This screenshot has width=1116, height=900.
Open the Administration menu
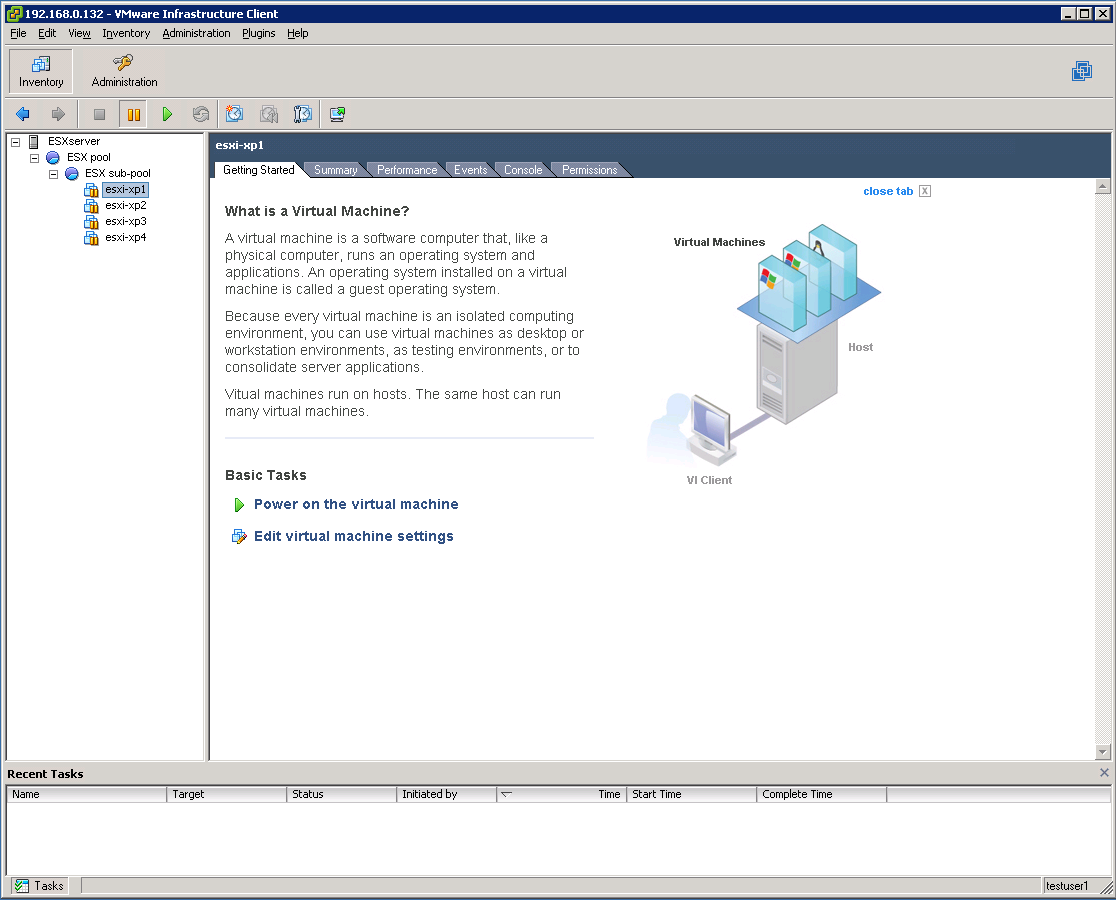tap(196, 33)
